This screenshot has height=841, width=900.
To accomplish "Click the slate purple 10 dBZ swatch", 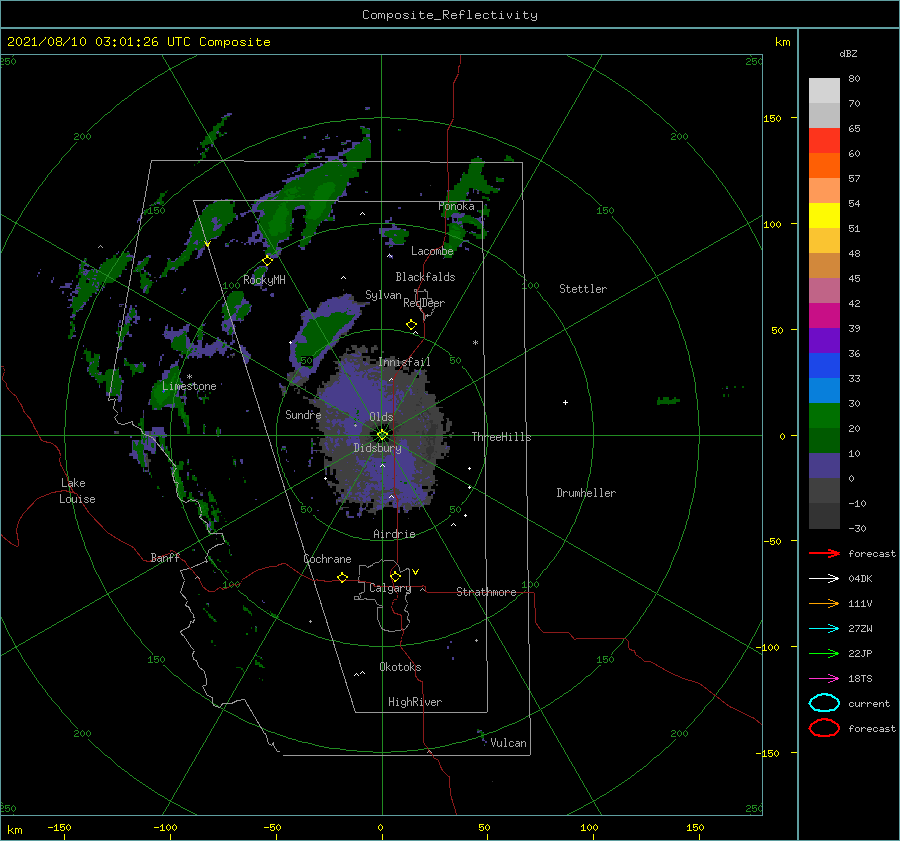I will click(x=824, y=466).
